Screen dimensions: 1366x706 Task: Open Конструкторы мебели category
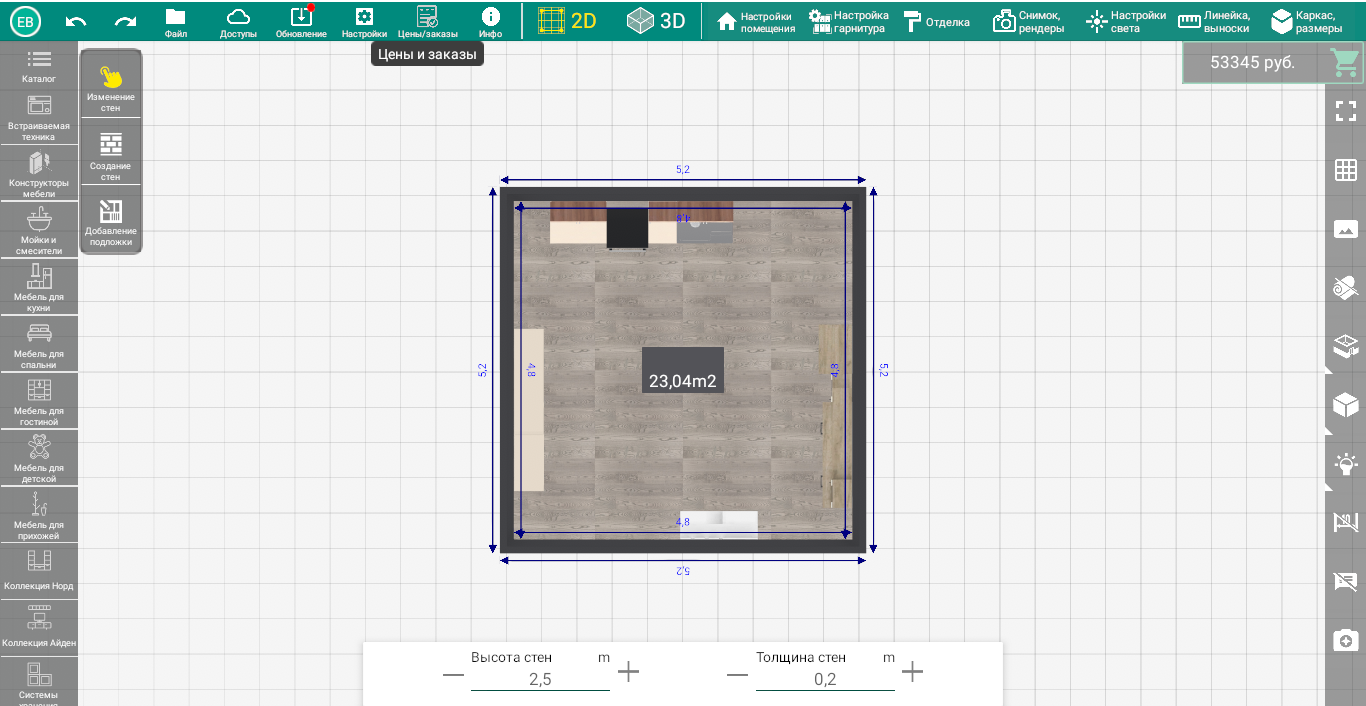point(39,174)
